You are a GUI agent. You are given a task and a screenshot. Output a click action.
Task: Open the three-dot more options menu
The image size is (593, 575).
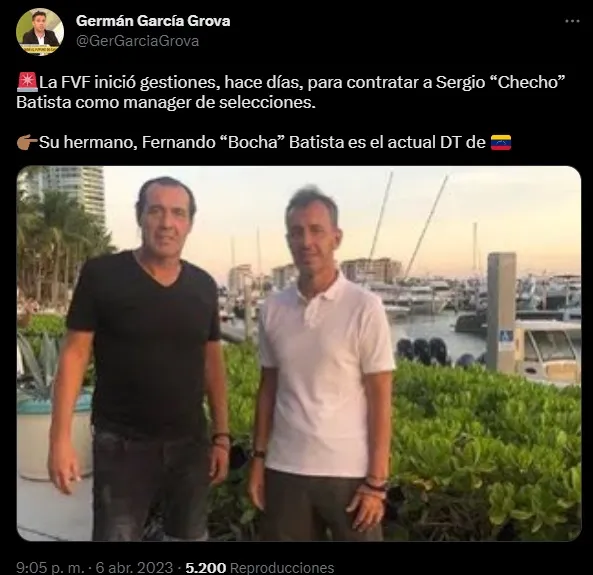[x=572, y=21]
